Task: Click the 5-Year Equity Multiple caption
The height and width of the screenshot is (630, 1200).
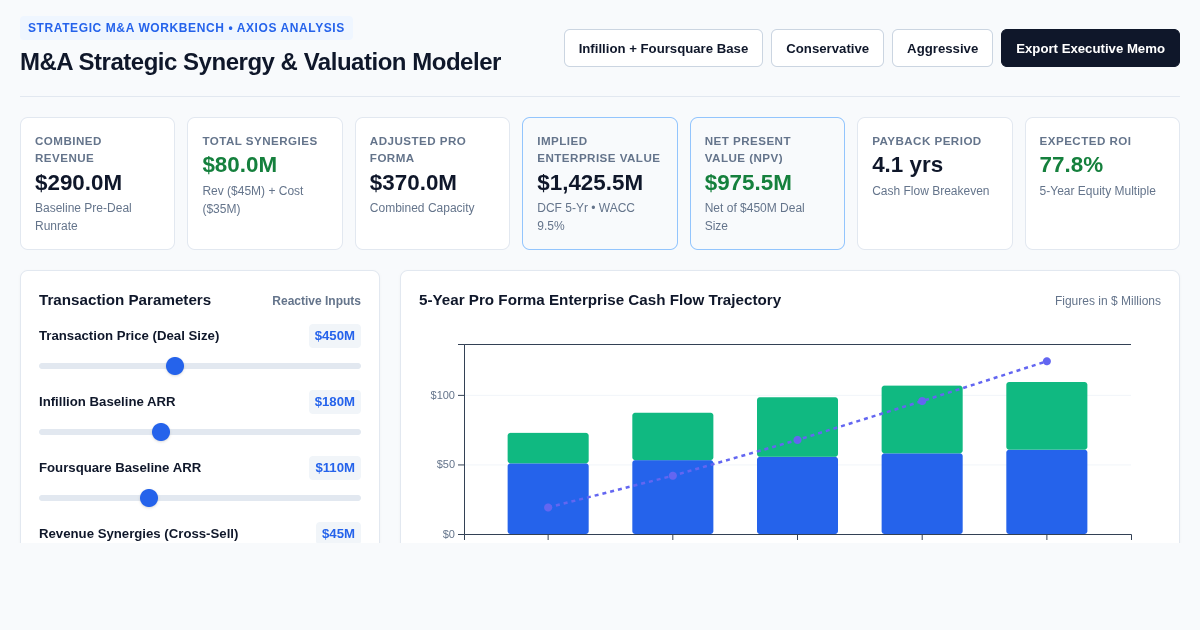Action: click(x=1098, y=191)
